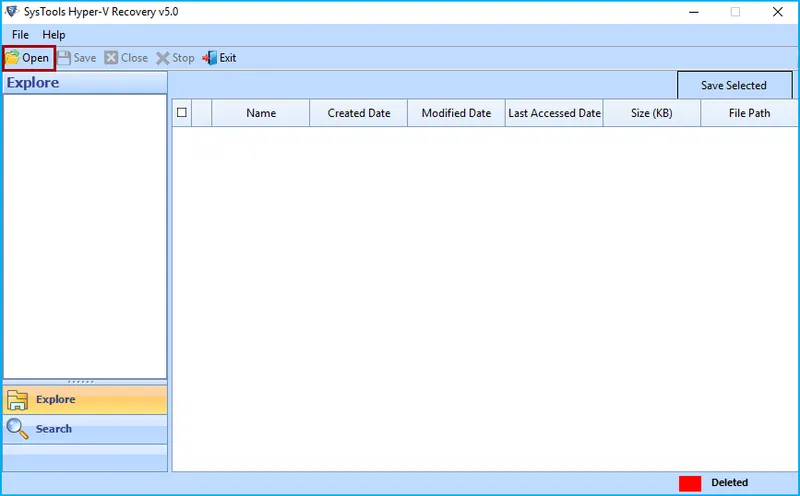The image size is (800, 496).
Task: Tick the select-all checkbox in table header
Action: (x=181, y=113)
